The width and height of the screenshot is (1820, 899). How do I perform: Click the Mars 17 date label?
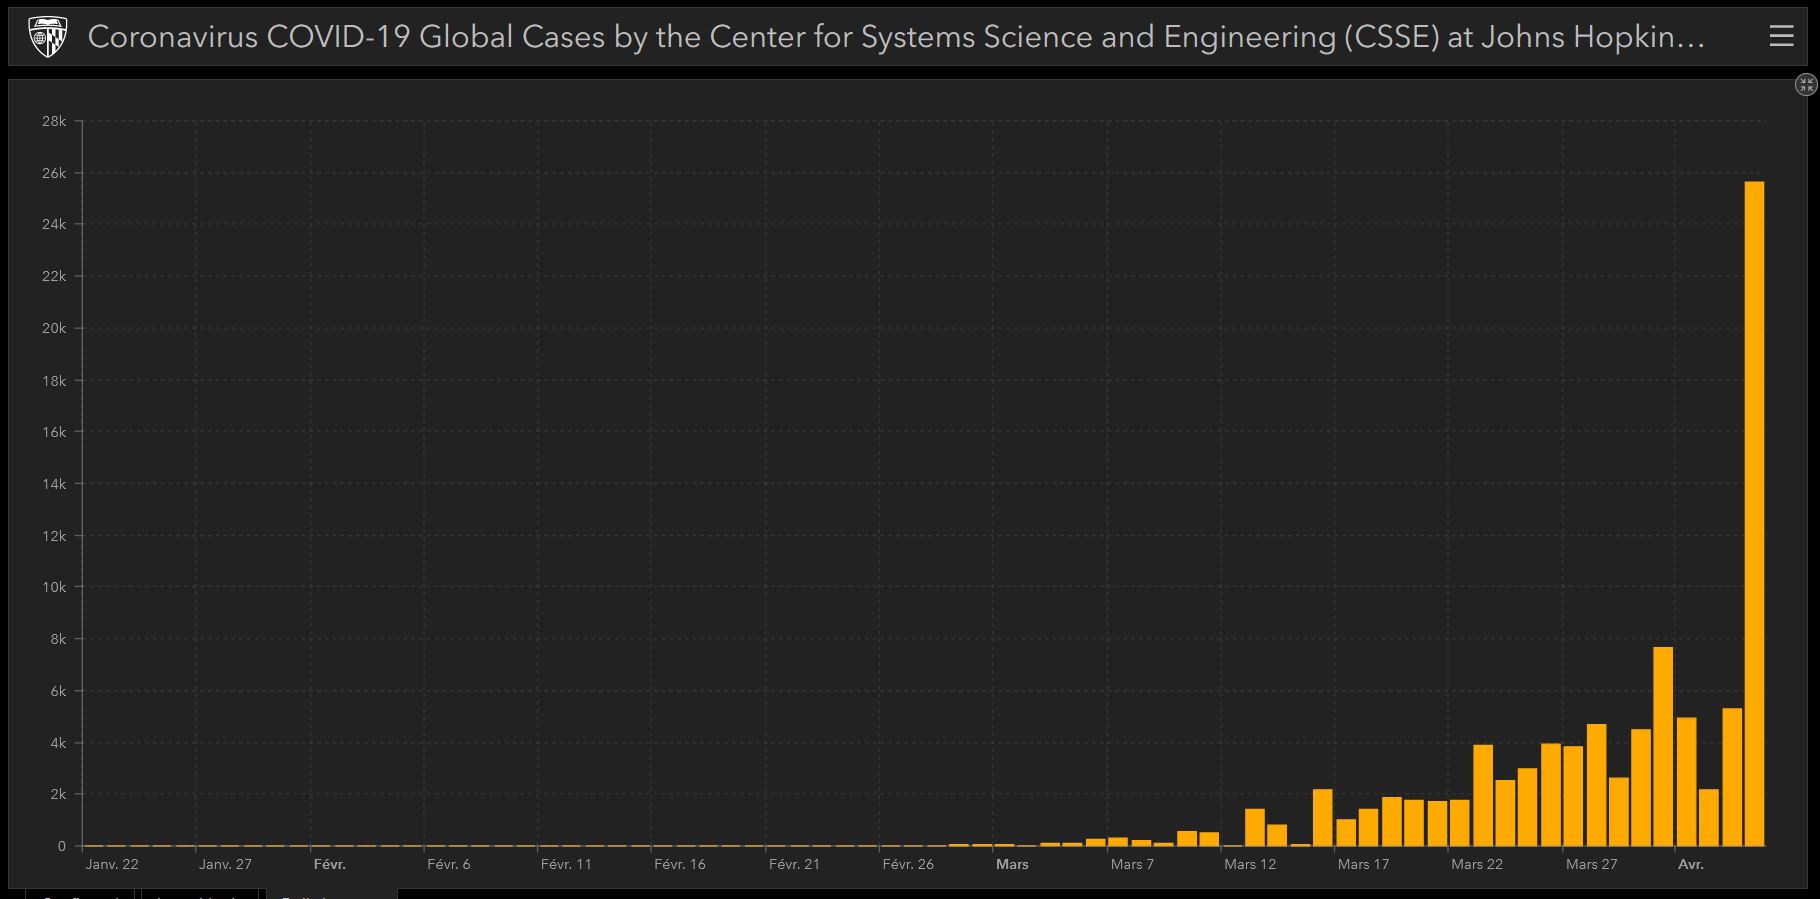1363,864
